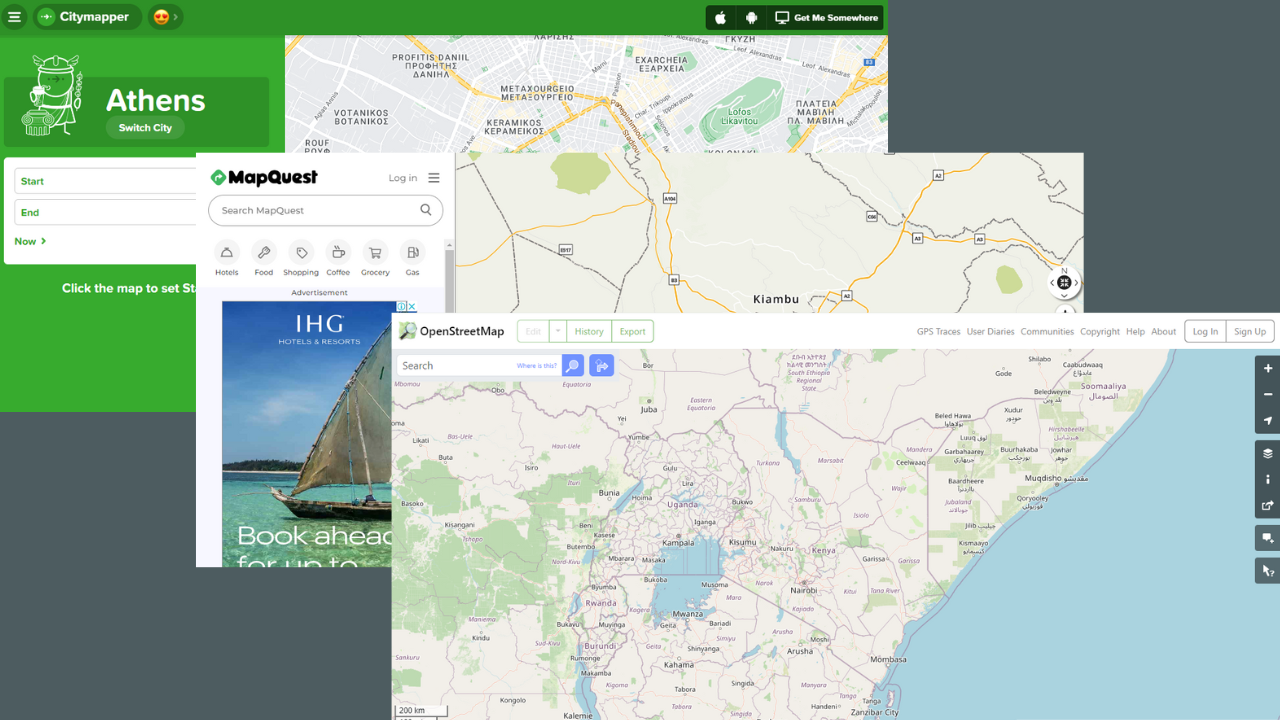This screenshot has height=720, width=1280.
Task: Click the Kiambu label on MapQuest map
Action: 776,299
